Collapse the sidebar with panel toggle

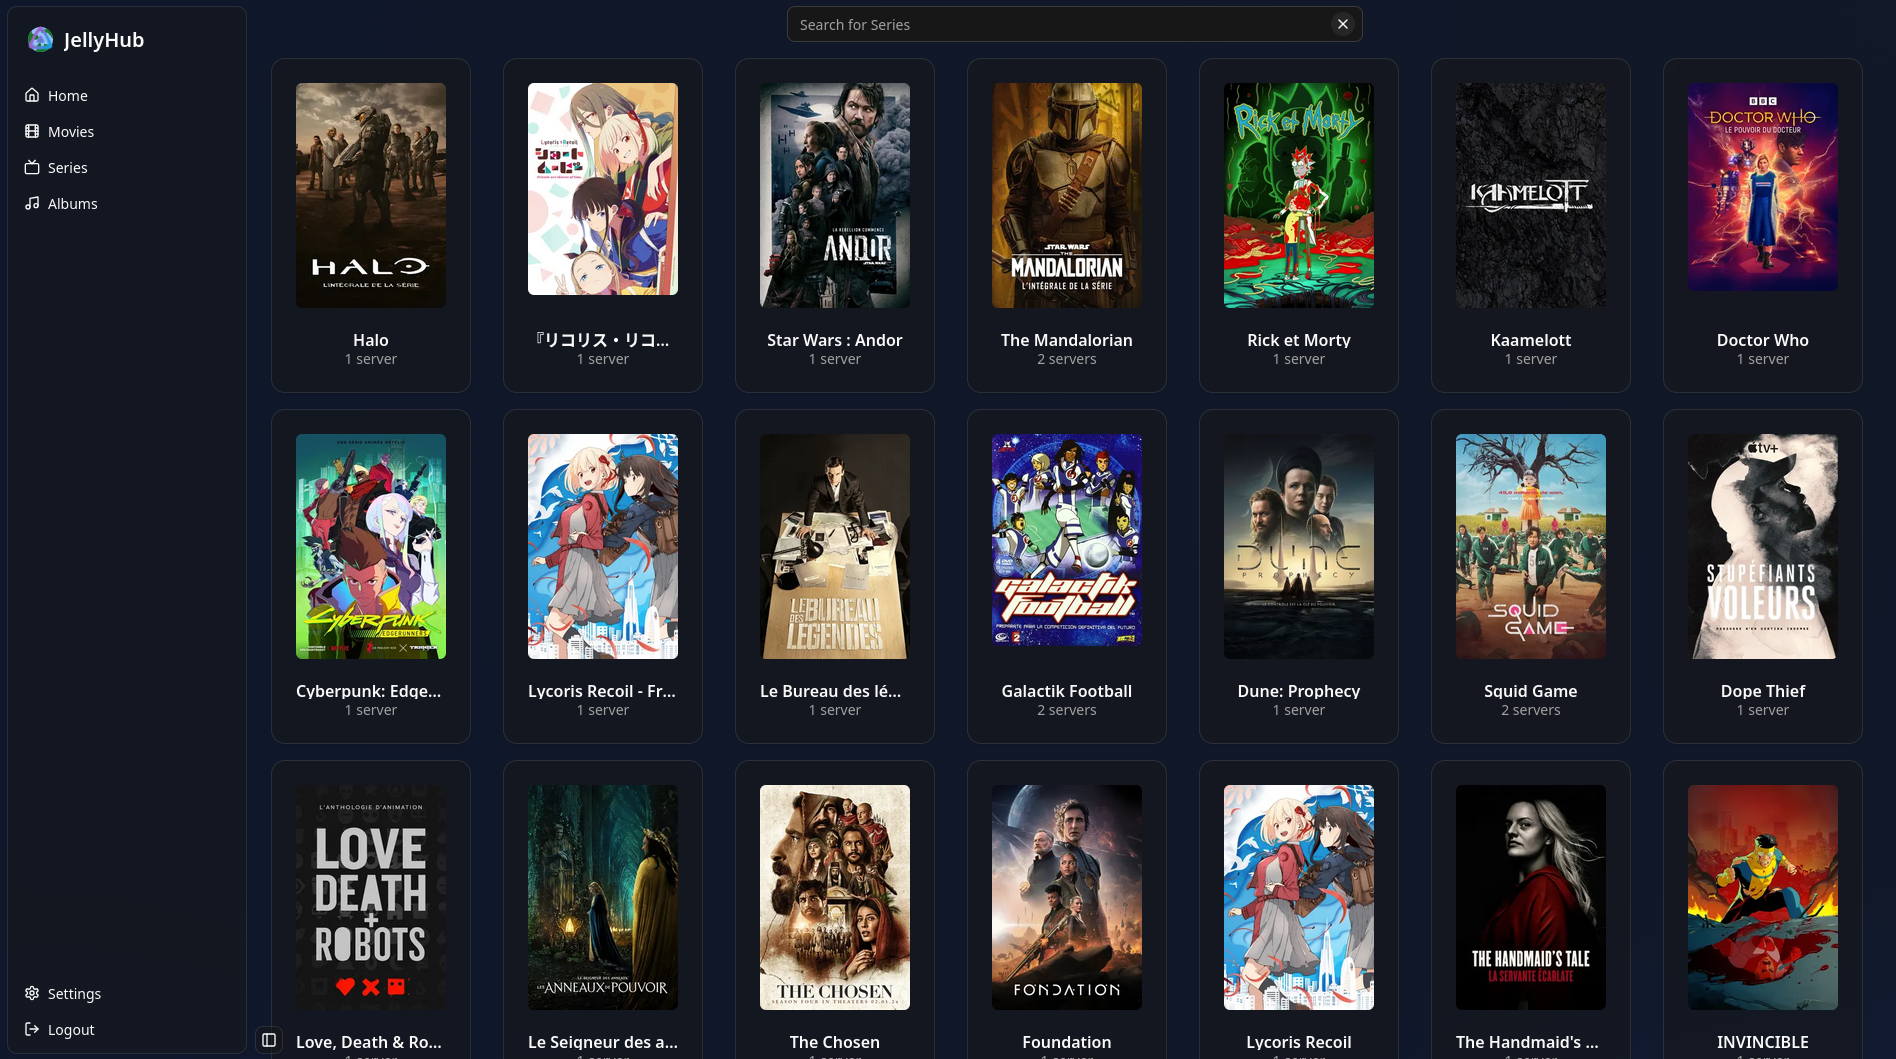(269, 1040)
